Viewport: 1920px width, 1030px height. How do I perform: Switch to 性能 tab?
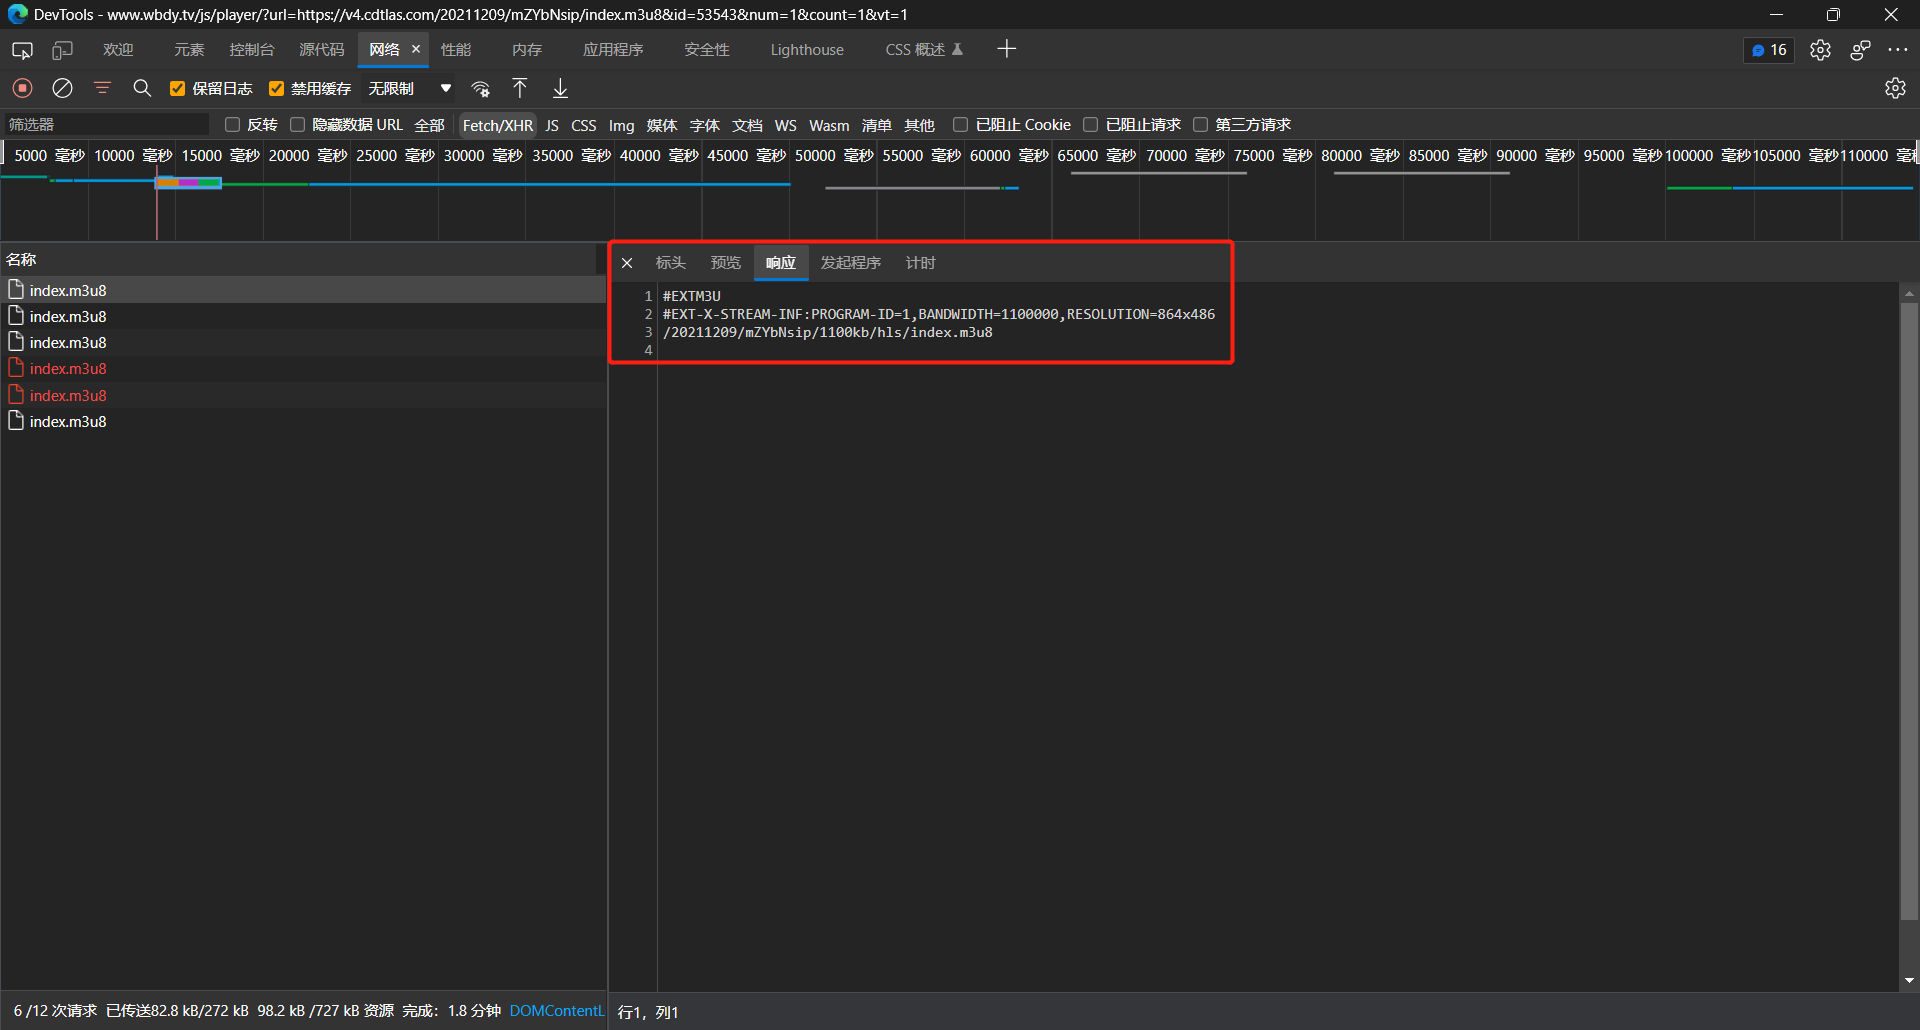coord(456,50)
